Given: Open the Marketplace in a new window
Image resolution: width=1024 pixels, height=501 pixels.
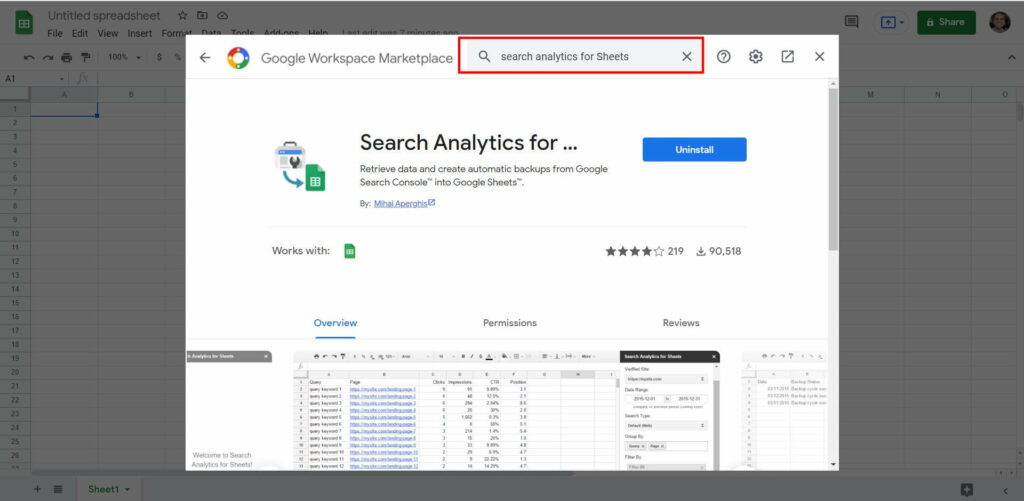Looking at the screenshot, I should [788, 57].
